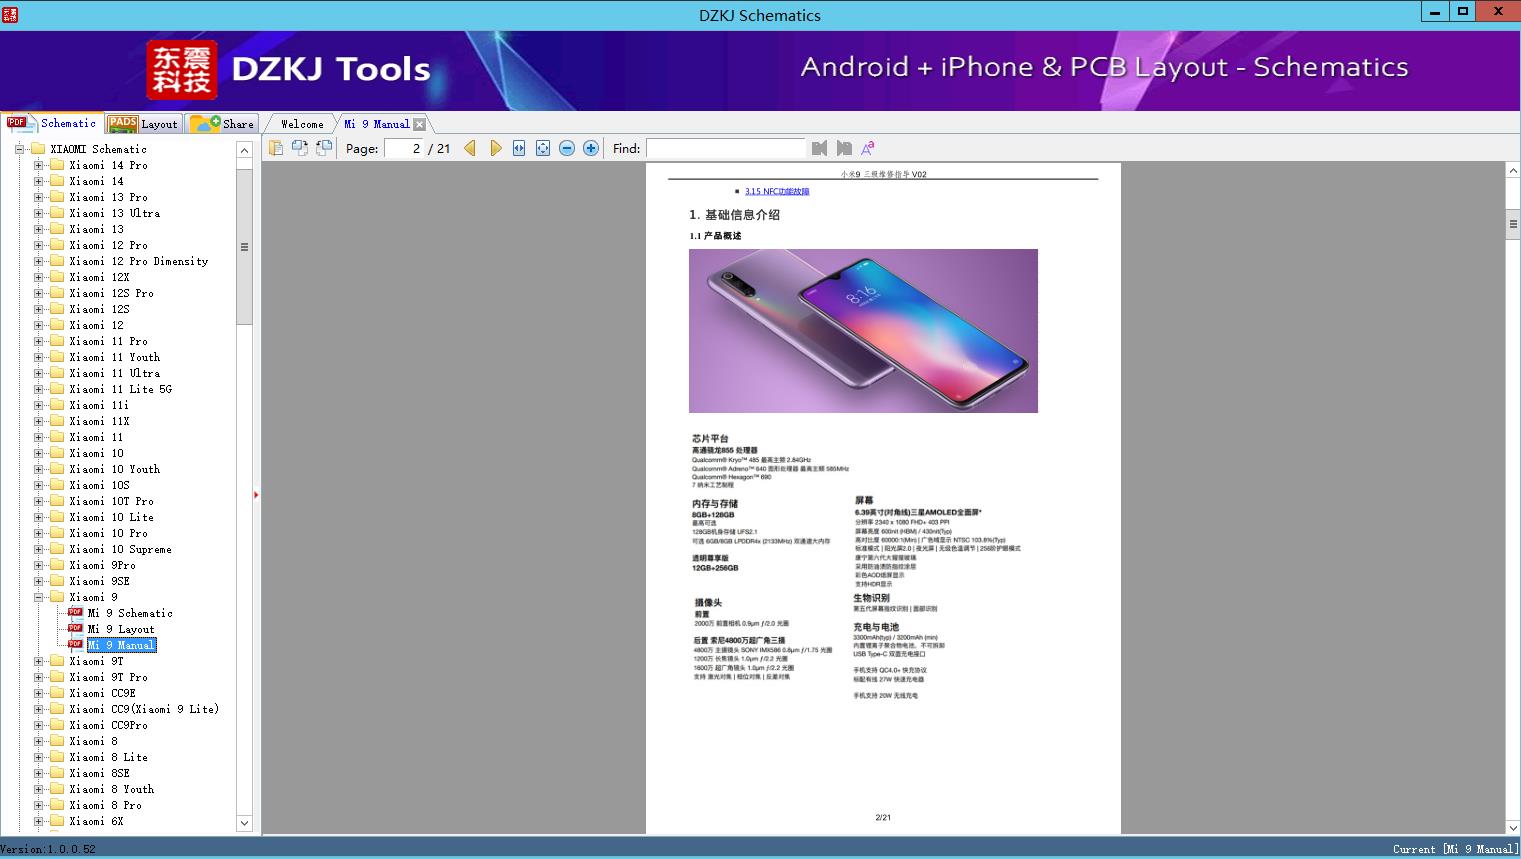Click the Find search box
The width and height of the screenshot is (1521, 859).
[726, 148]
